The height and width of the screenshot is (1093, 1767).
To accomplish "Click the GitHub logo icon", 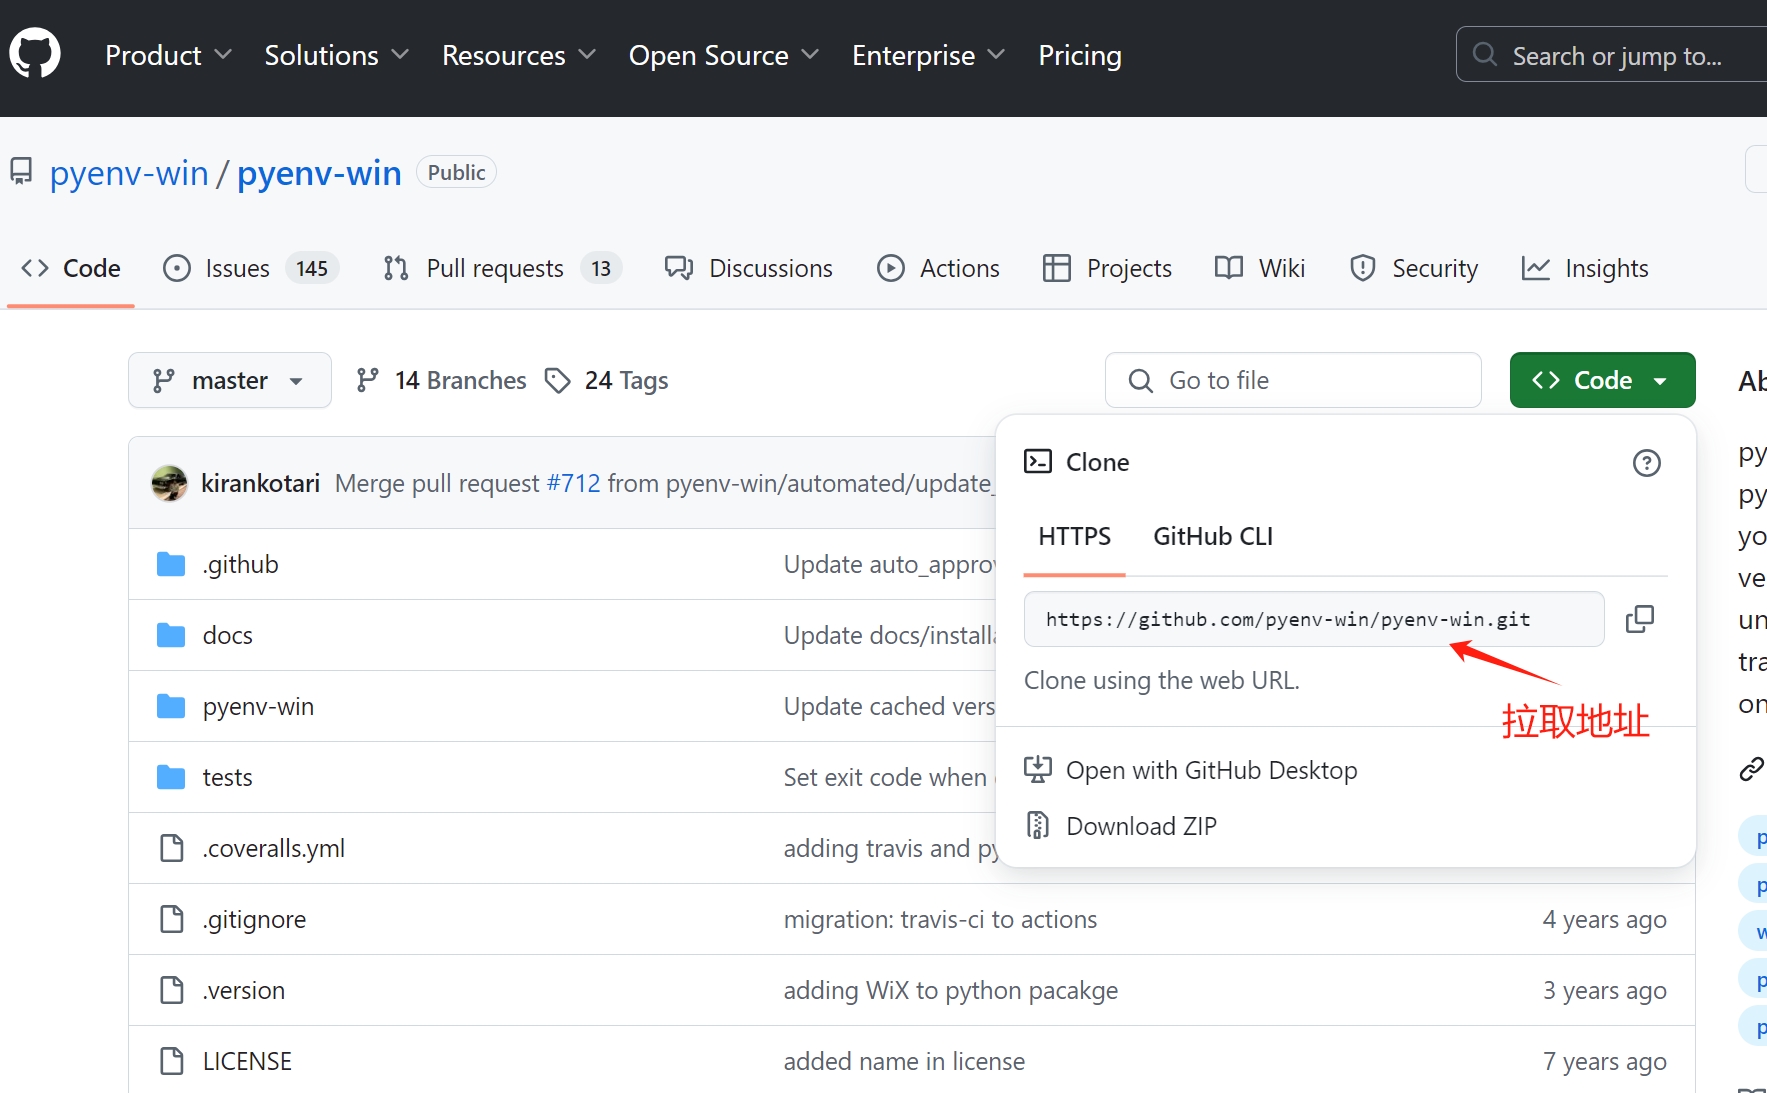I will [35, 54].
